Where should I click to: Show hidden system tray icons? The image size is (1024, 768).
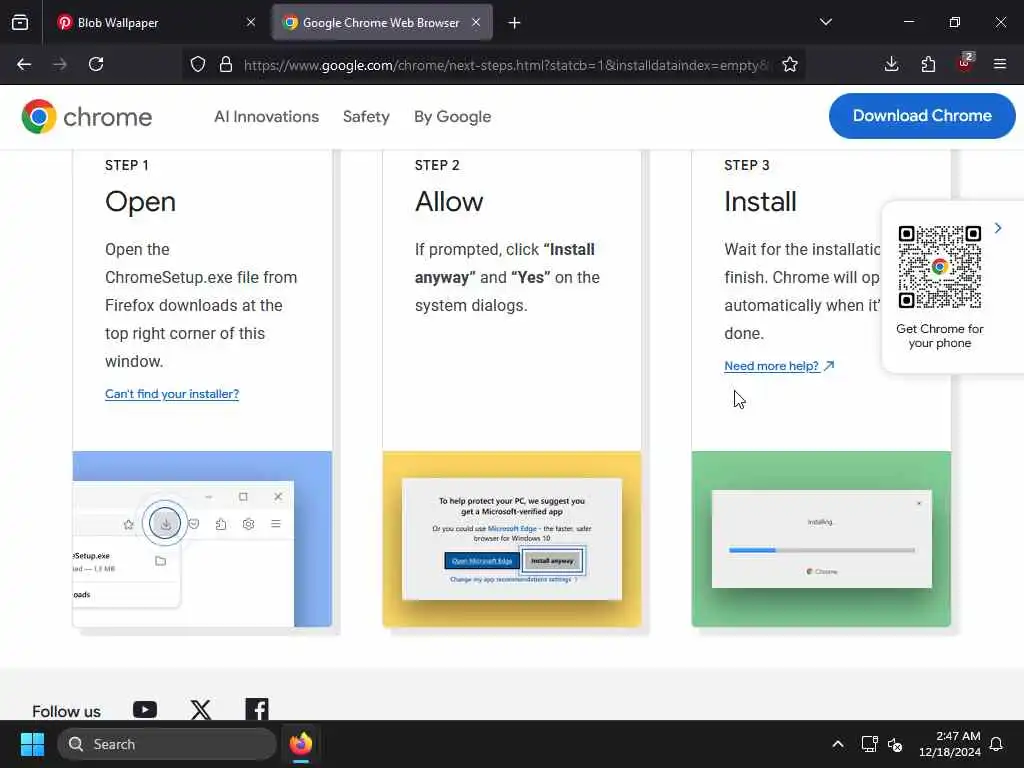pos(838,744)
